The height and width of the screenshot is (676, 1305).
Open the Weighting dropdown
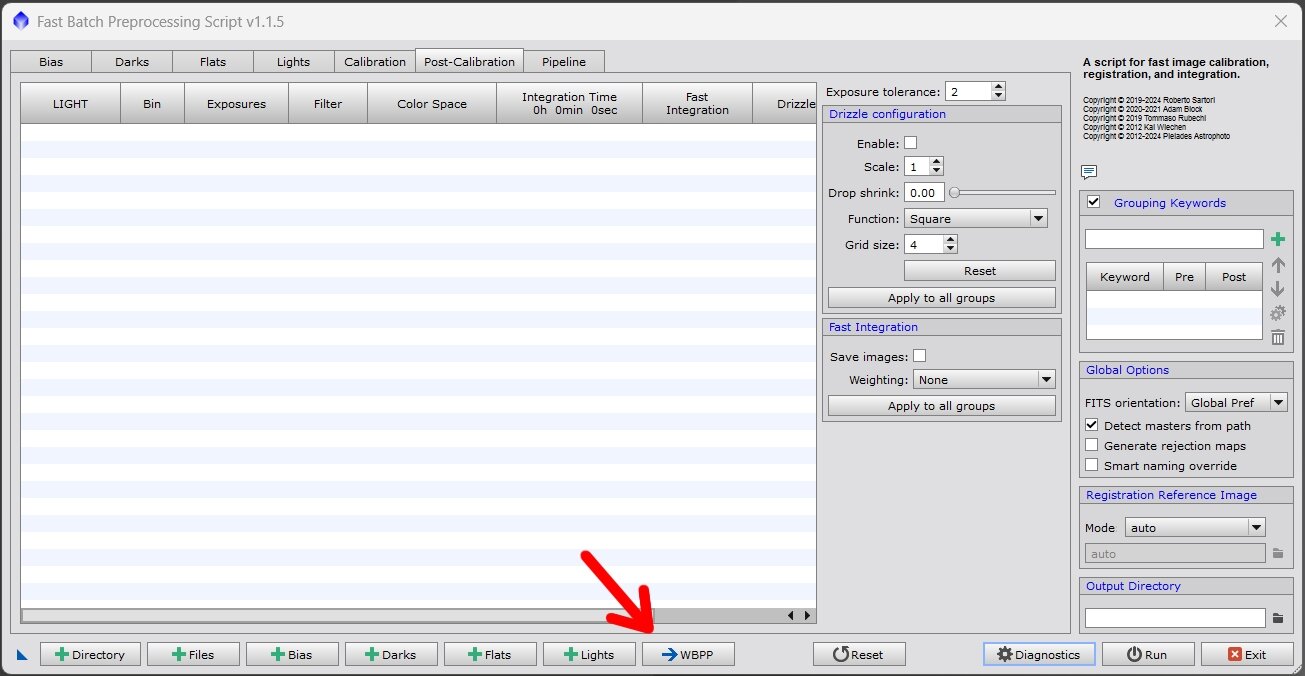984,379
